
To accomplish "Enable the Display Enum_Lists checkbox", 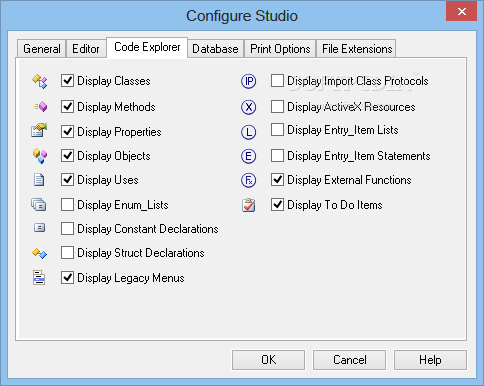I will click(x=67, y=205).
